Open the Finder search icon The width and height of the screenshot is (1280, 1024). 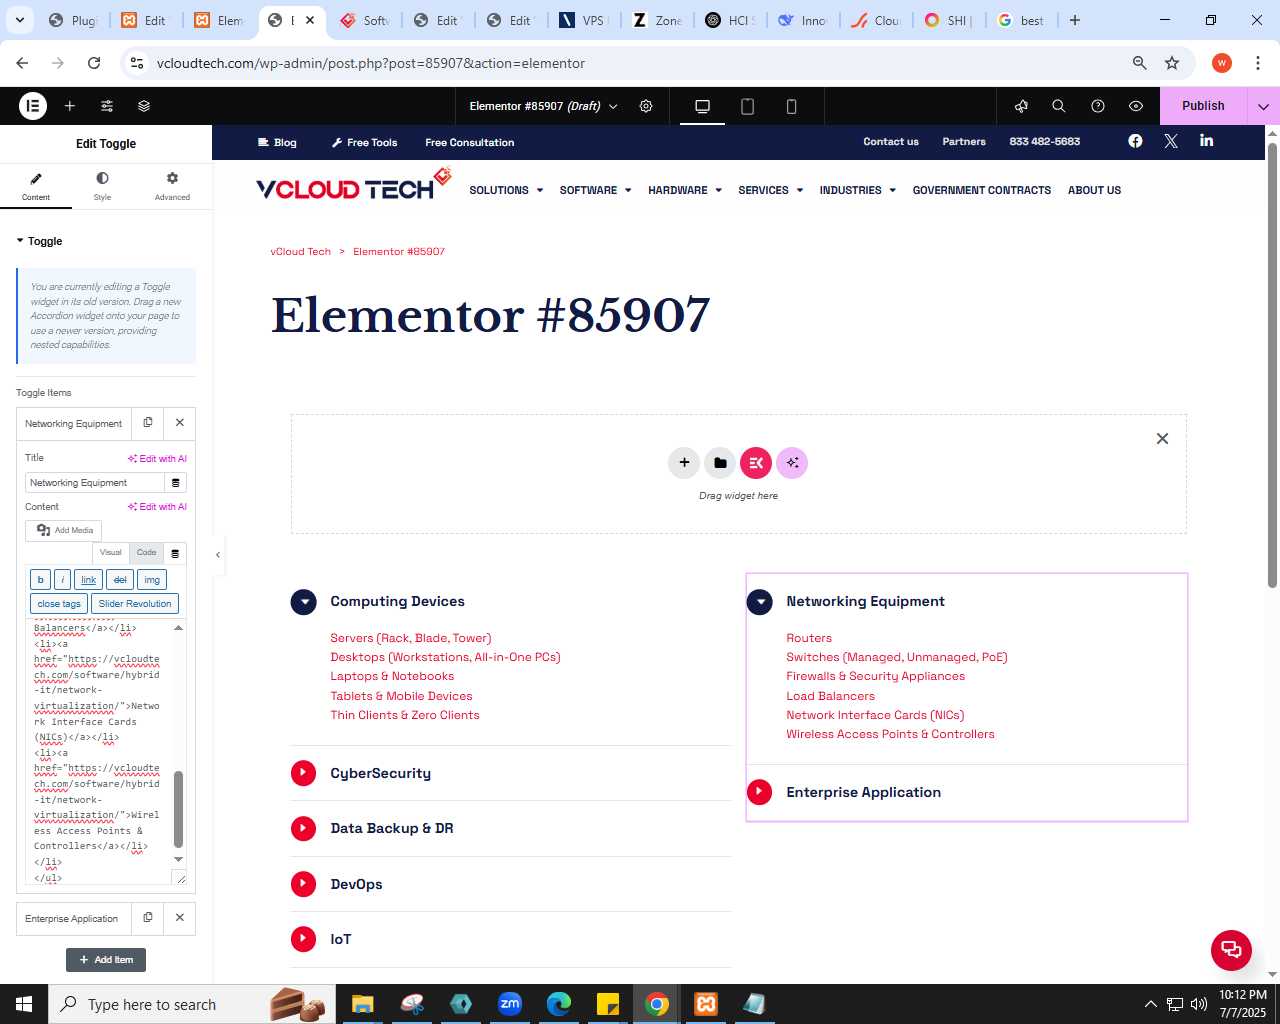[x=1059, y=106]
